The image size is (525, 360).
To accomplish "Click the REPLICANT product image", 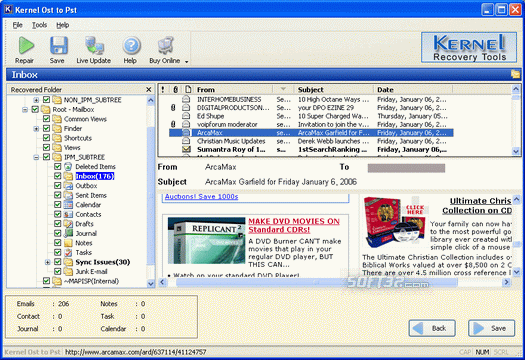I will (x=206, y=240).
